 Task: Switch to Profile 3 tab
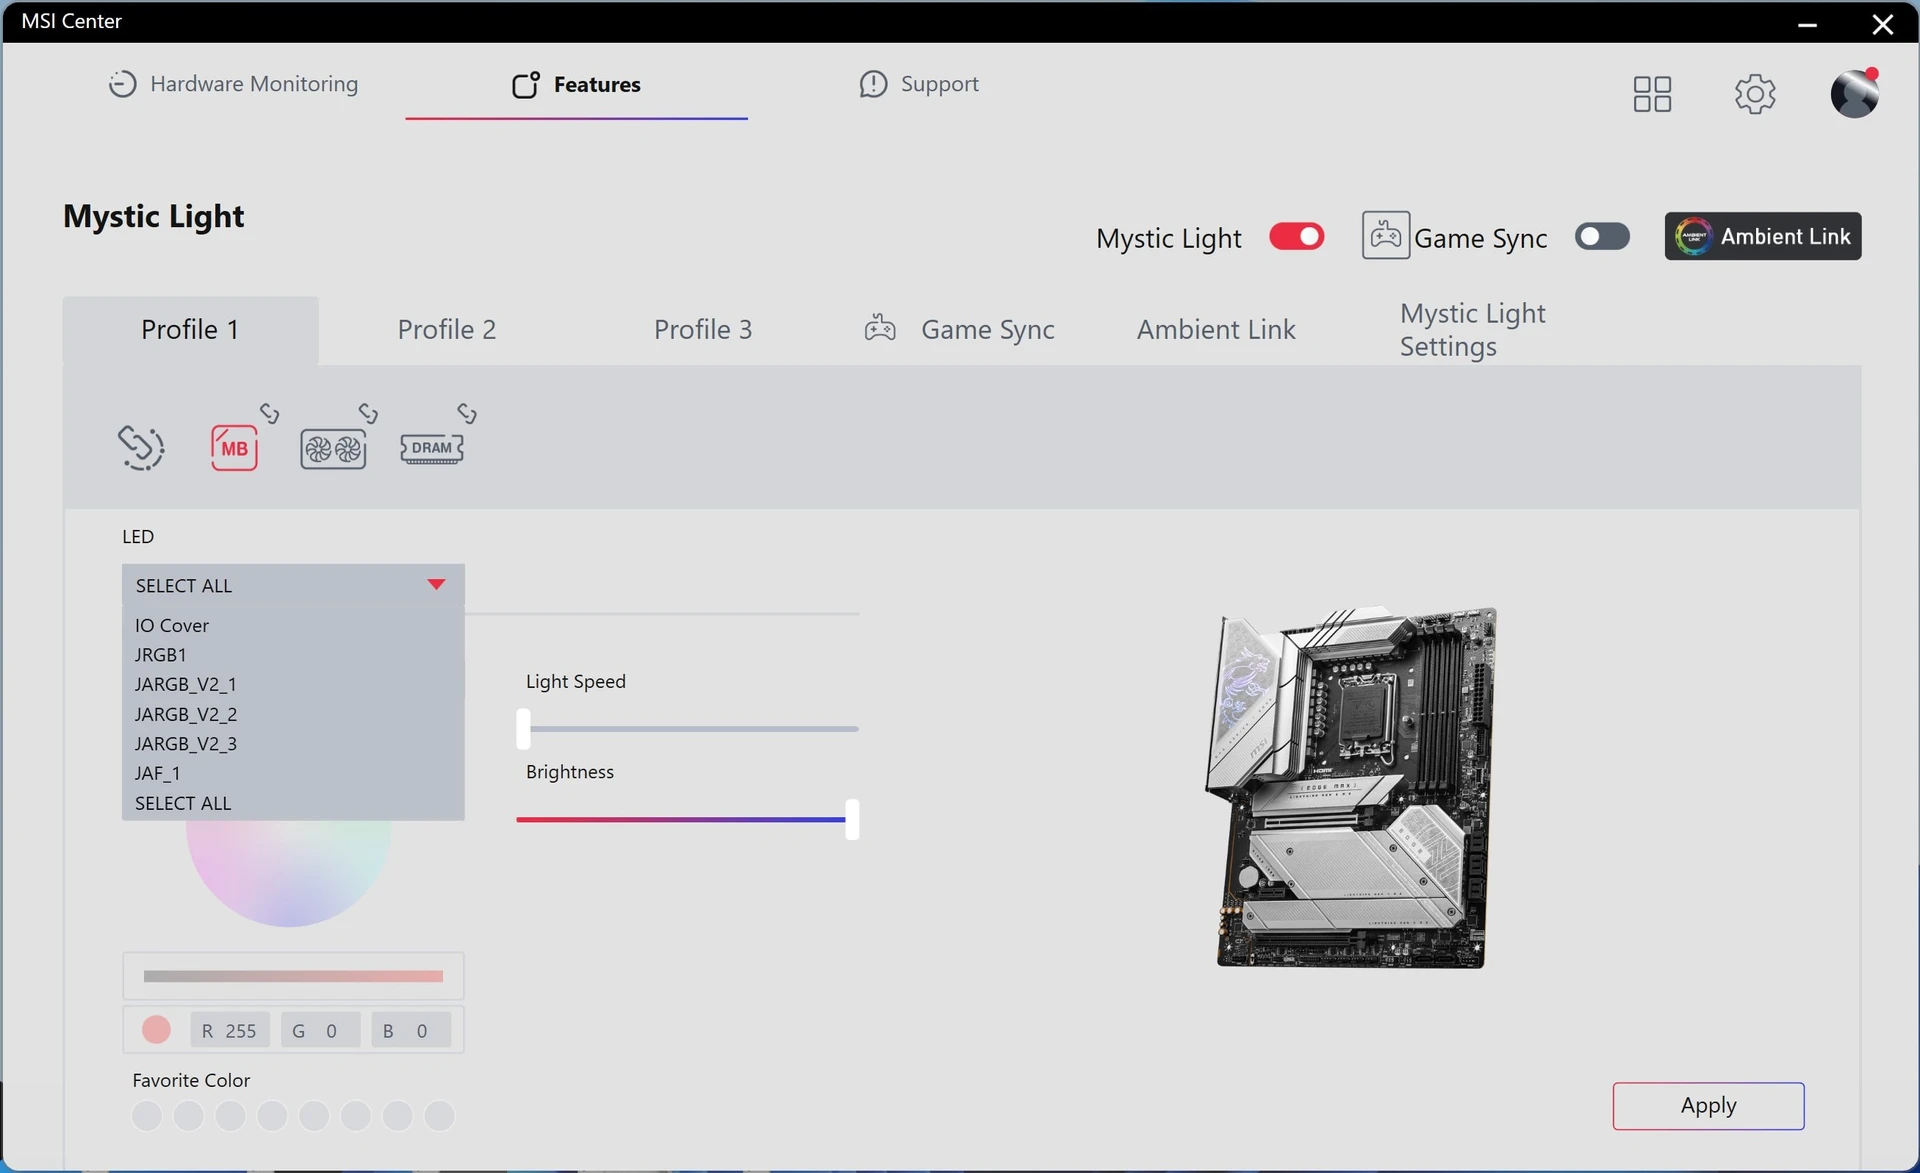pos(703,329)
